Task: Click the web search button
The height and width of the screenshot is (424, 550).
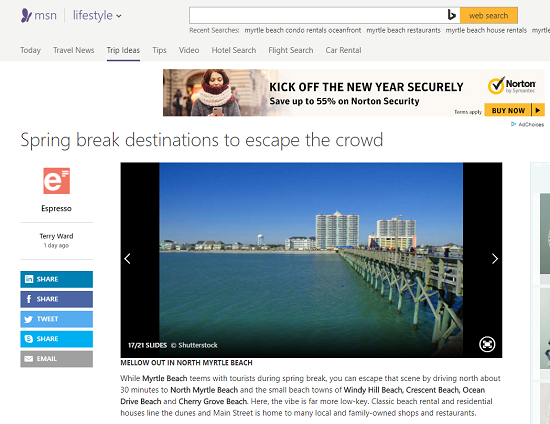Action: pyautogui.click(x=488, y=15)
